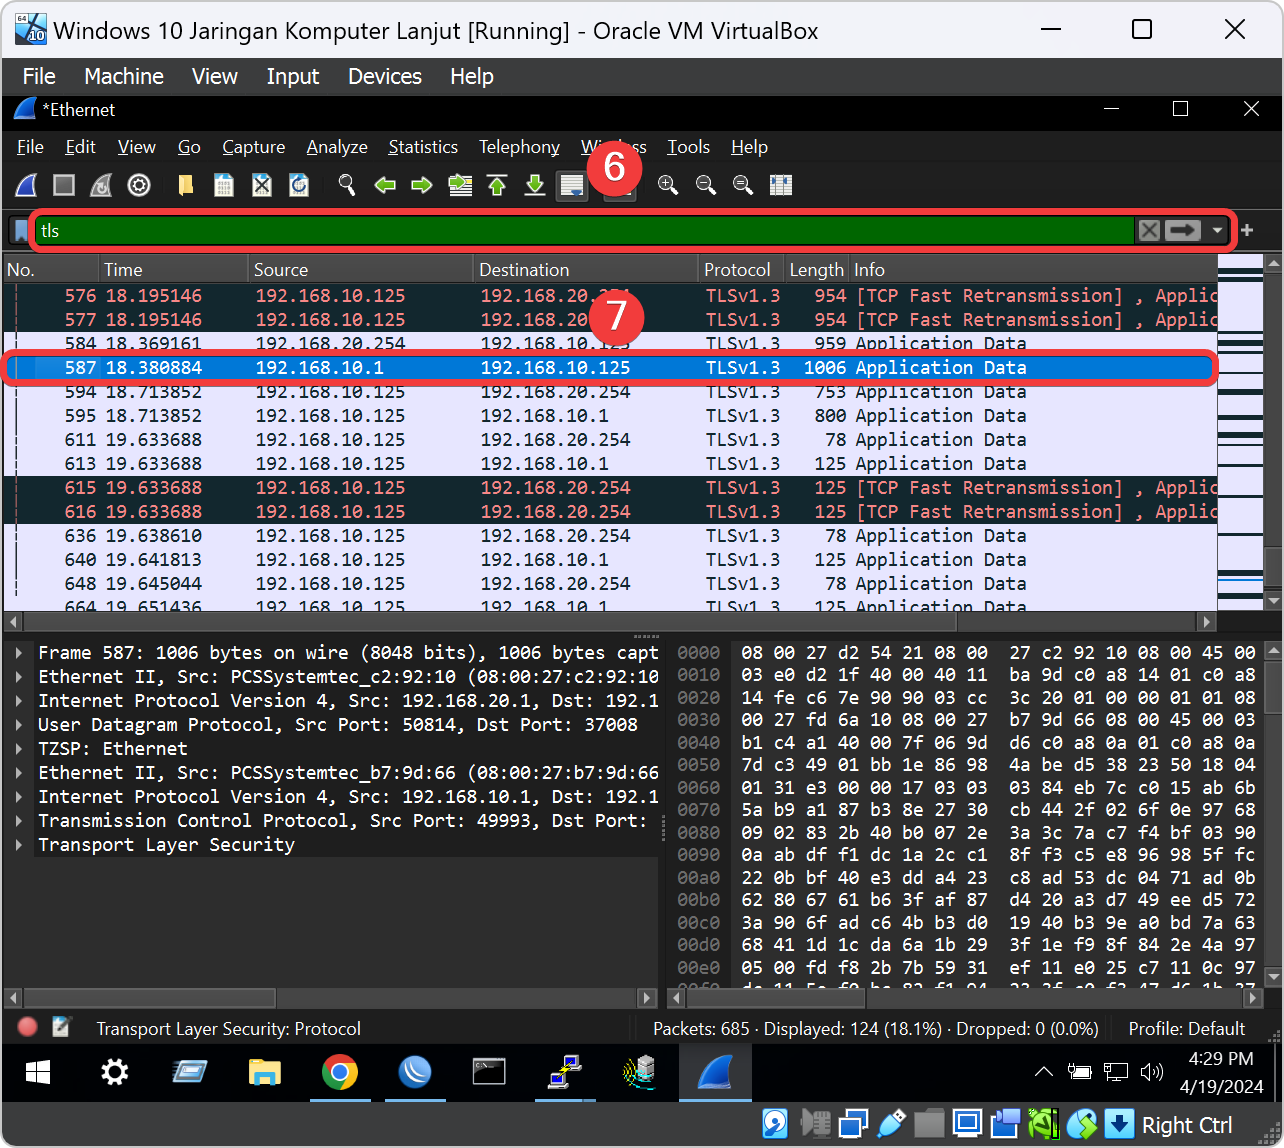The image size is (1284, 1148).
Task: Open a capture file via folder icon
Action: pos(186,185)
